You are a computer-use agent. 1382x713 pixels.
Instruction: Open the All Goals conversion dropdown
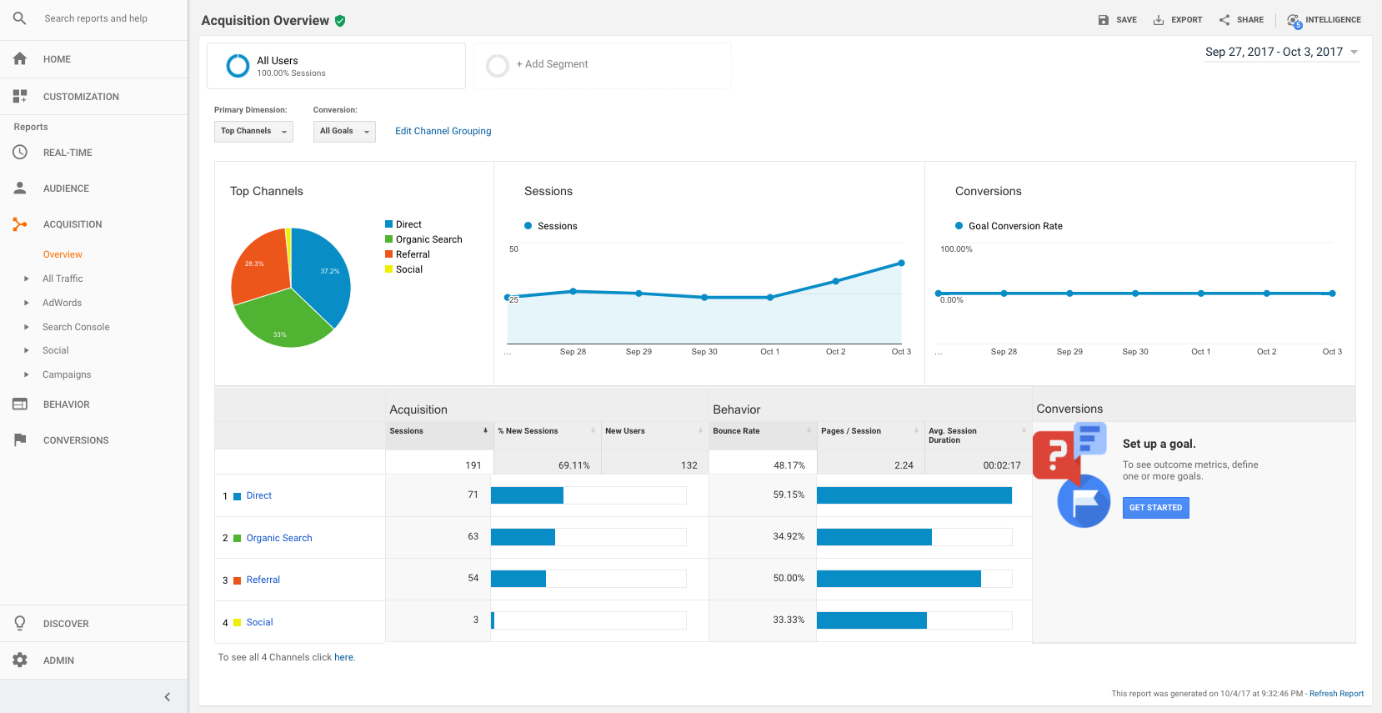coord(344,131)
